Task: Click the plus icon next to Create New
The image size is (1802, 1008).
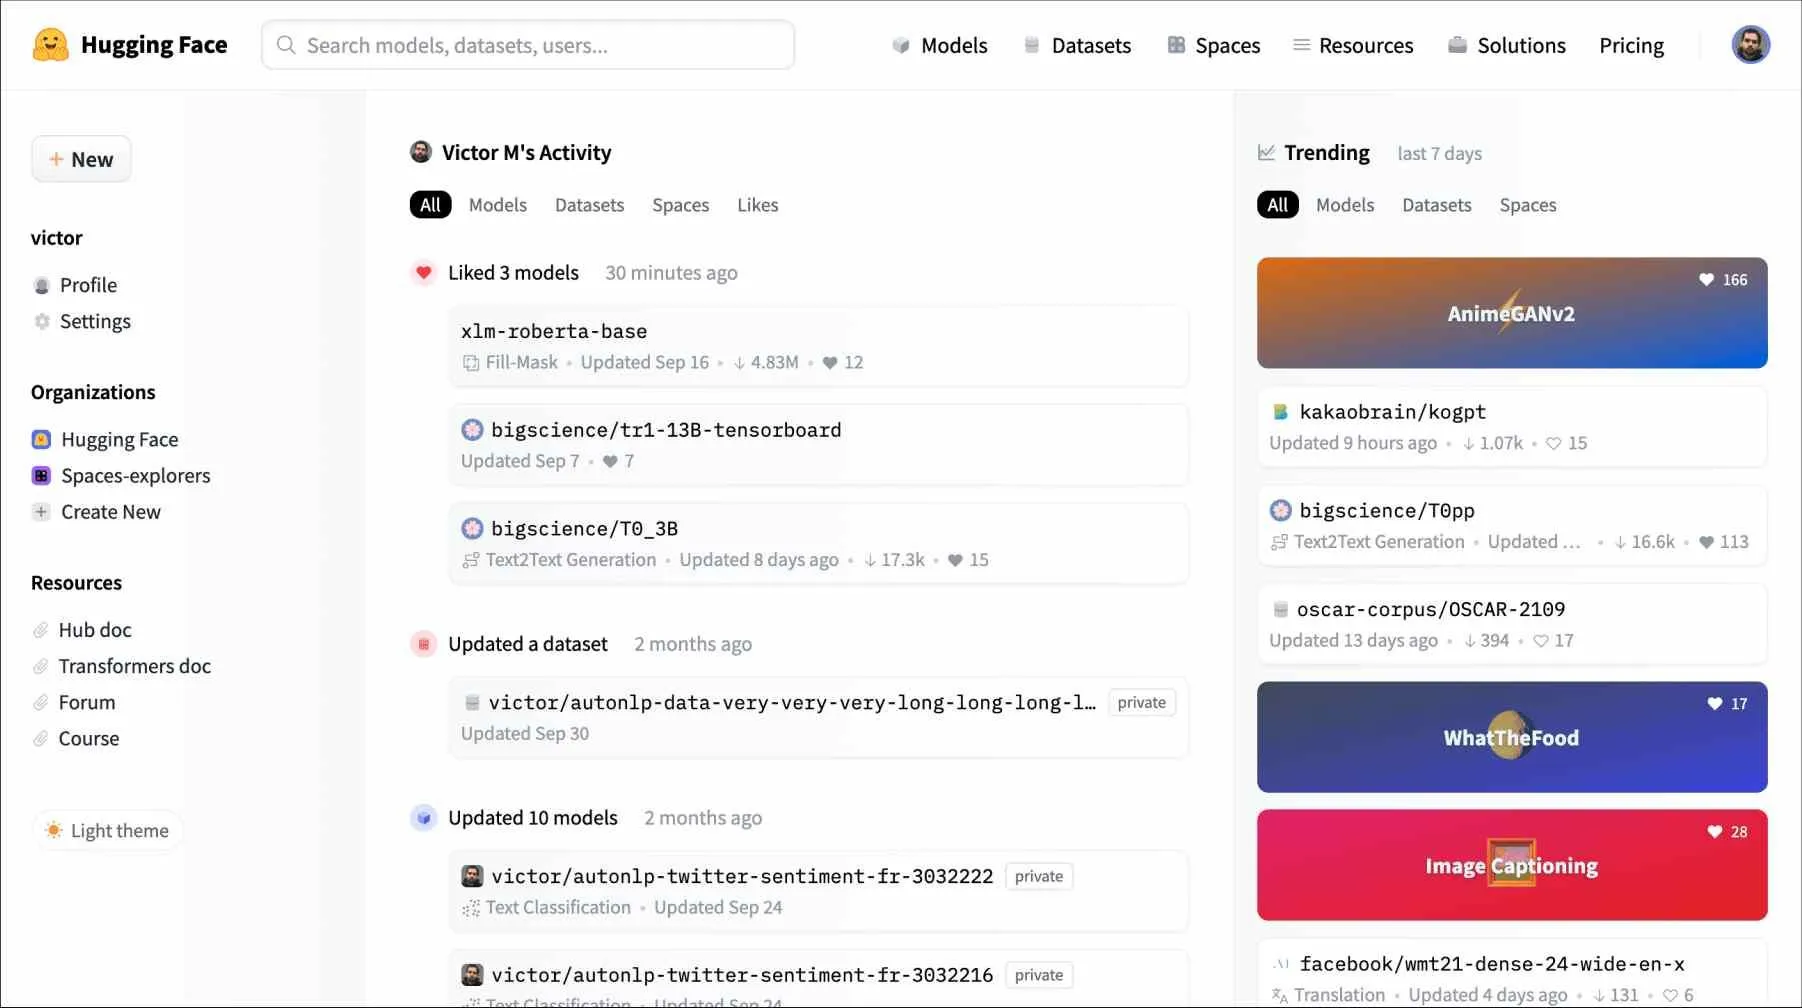Action: [41, 512]
